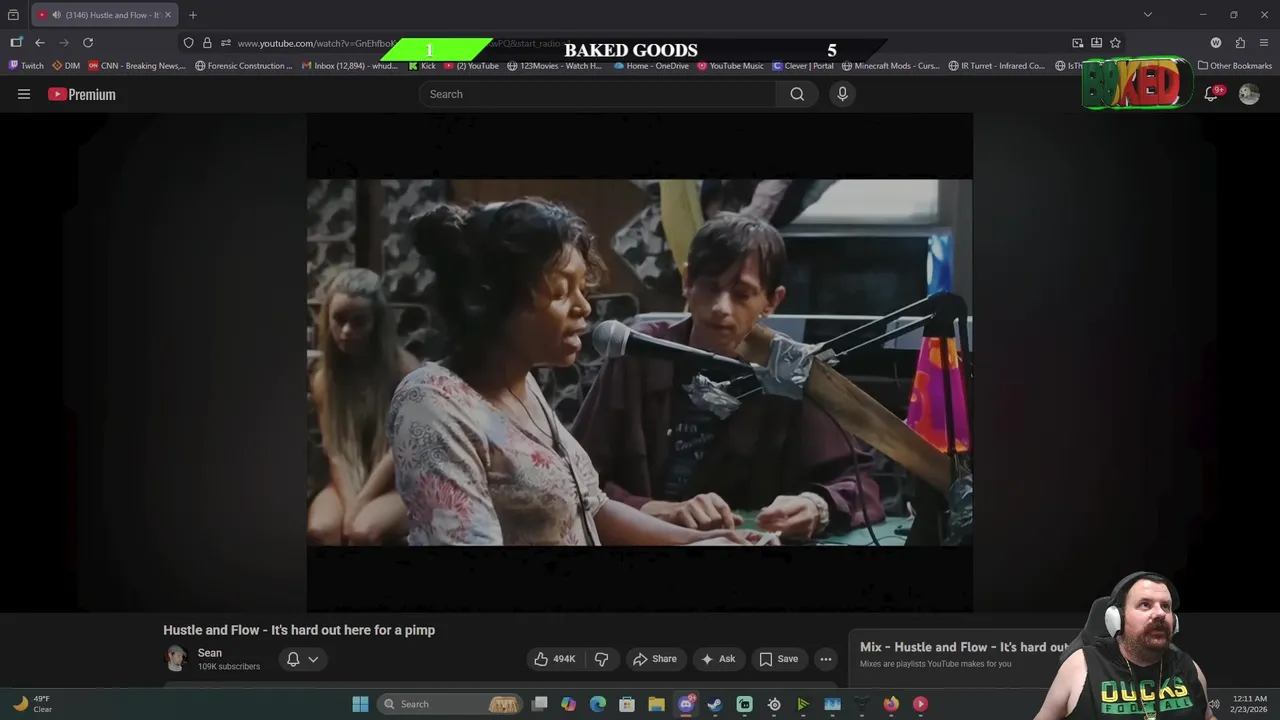
Task: Click the video player frame
Action: click(x=639, y=362)
